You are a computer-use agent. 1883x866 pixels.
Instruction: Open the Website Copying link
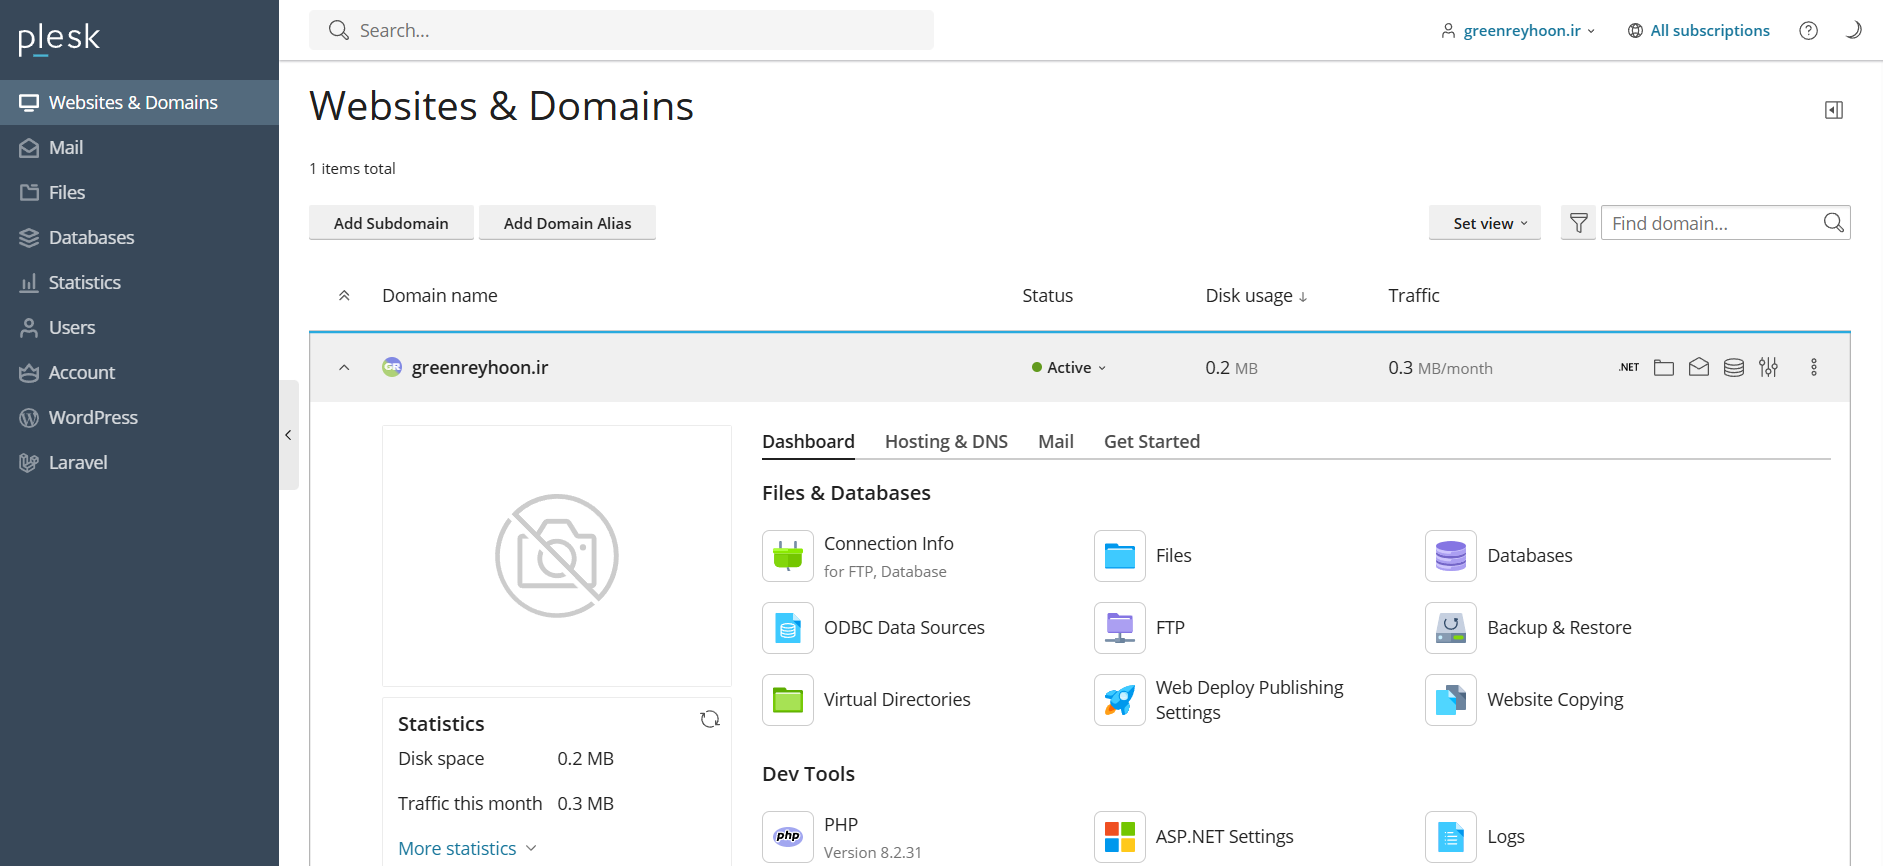point(1555,700)
